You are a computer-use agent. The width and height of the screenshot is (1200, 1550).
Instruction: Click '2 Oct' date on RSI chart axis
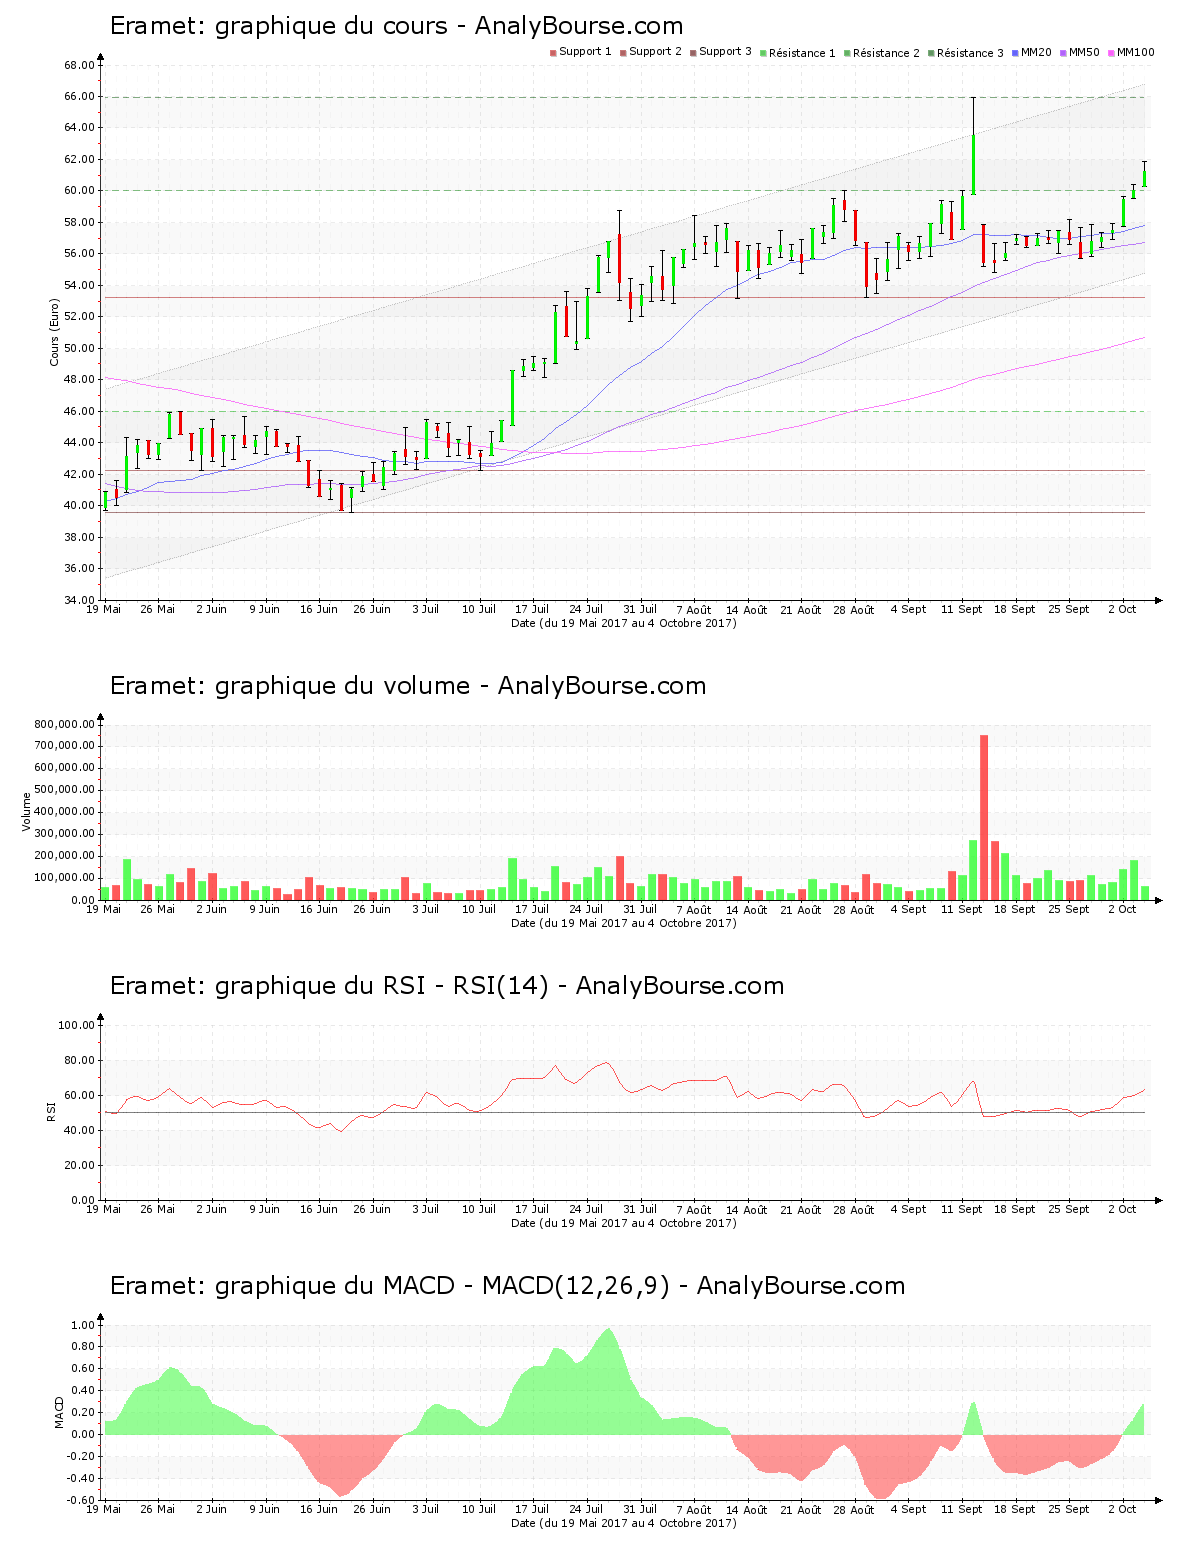[x=1122, y=1209]
